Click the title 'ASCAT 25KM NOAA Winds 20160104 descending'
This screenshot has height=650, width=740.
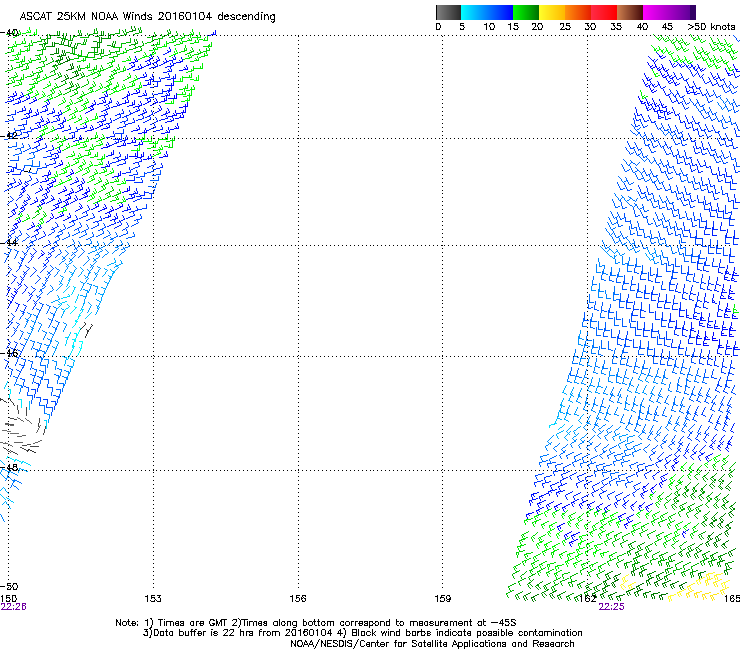[x=147, y=17]
